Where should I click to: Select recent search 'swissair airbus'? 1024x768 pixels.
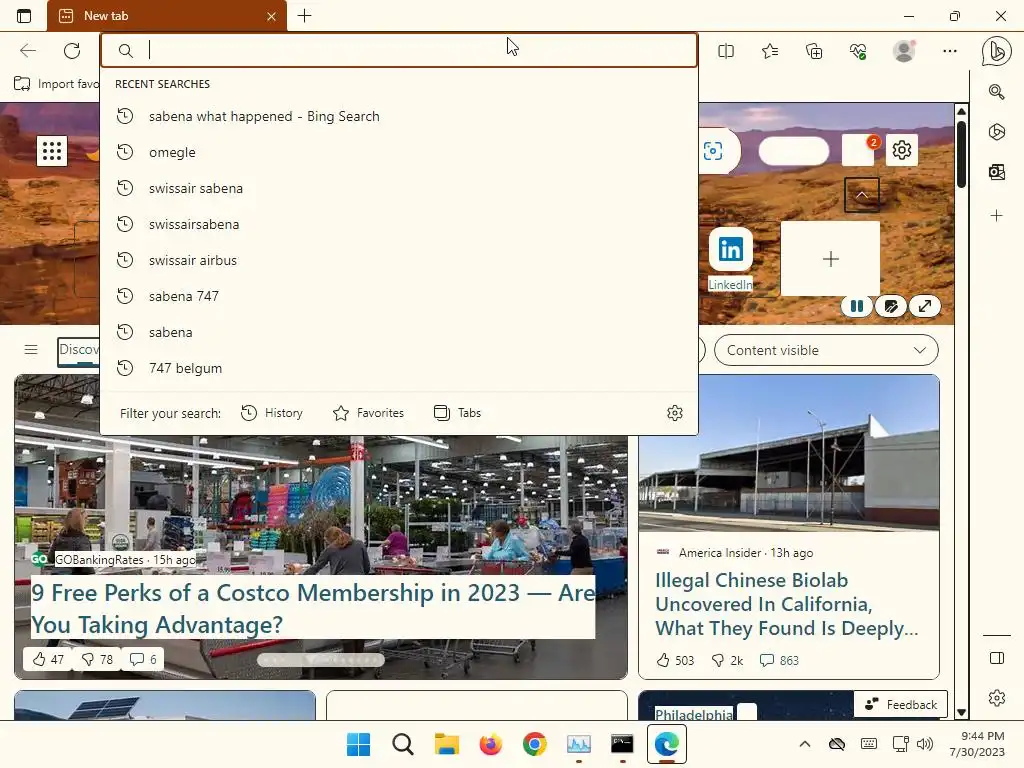coord(399,260)
